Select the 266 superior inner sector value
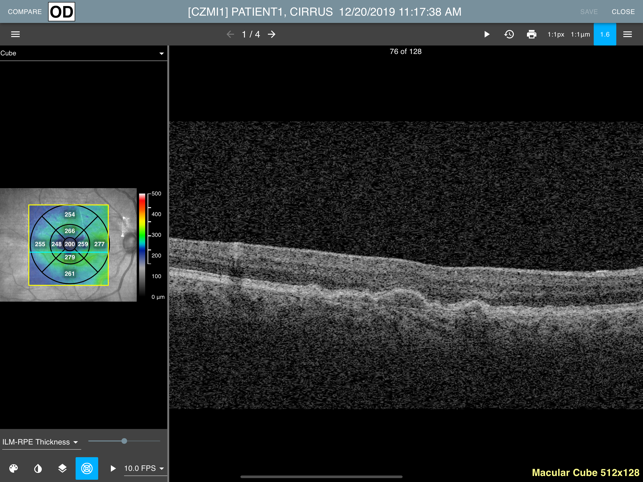This screenshot has height=482, width=643. [70, 231]
